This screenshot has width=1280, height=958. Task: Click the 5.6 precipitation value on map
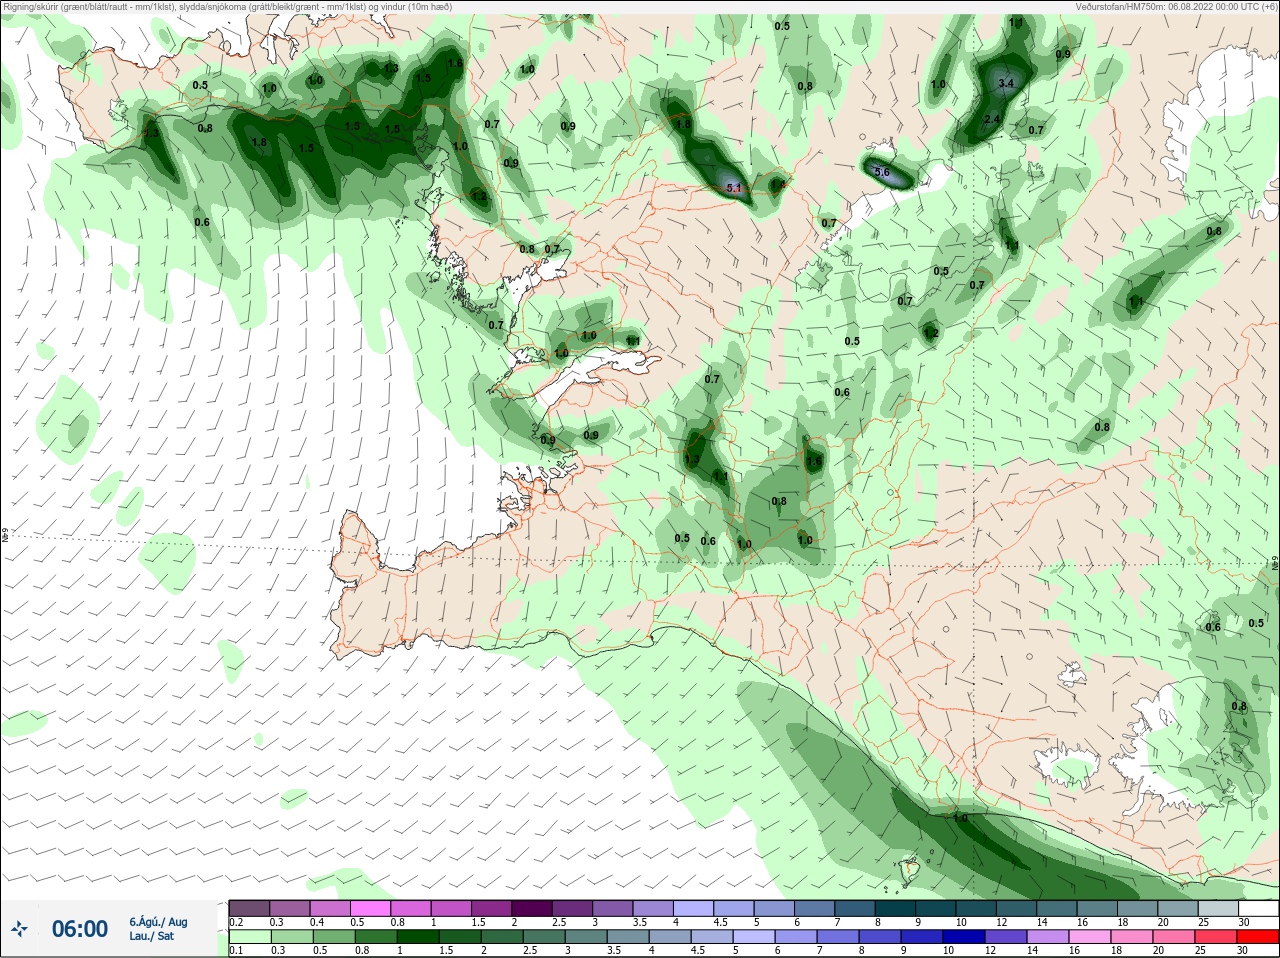[x=881, y=172]
